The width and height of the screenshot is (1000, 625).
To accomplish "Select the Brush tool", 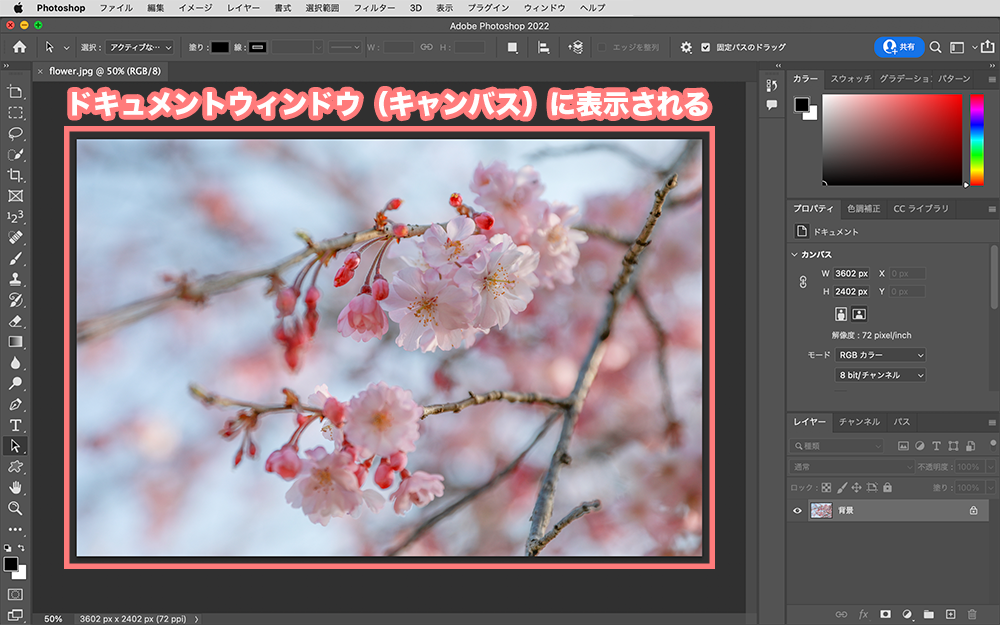I will pyautogui.click(x=15, y=258).
